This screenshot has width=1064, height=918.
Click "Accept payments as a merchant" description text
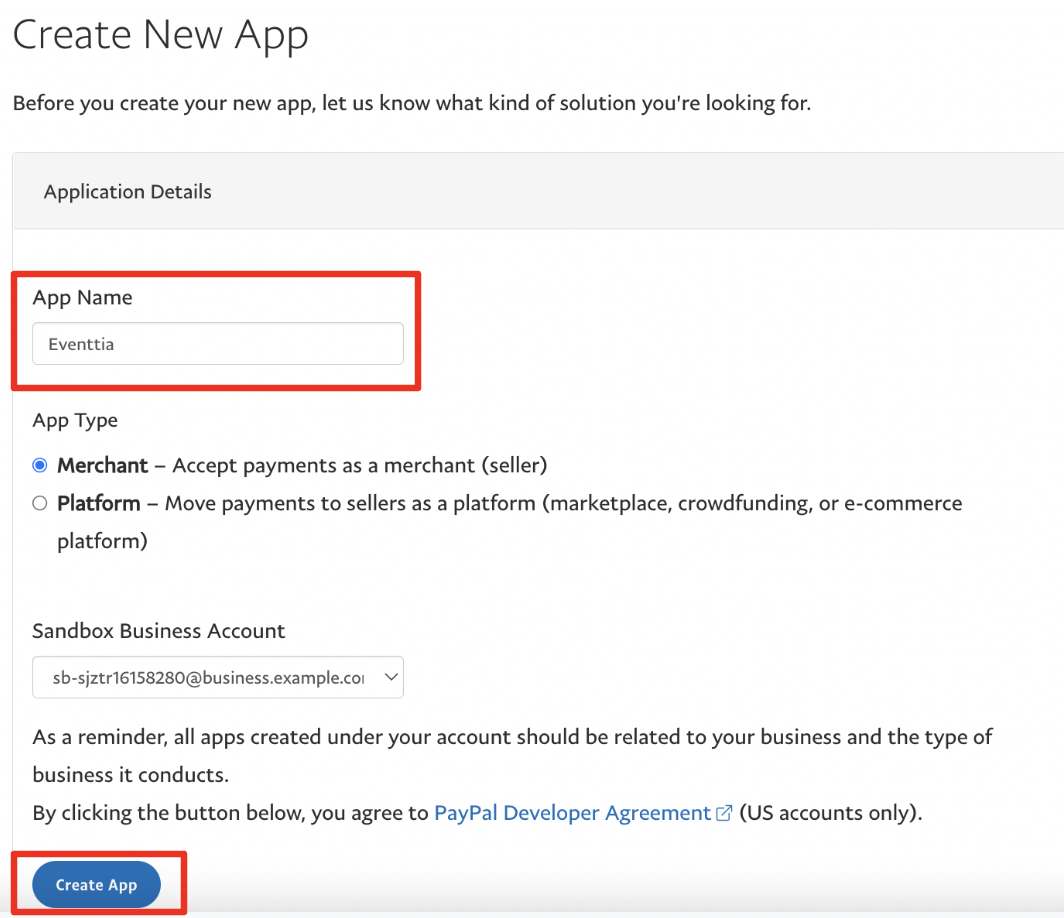coord(360,465)
